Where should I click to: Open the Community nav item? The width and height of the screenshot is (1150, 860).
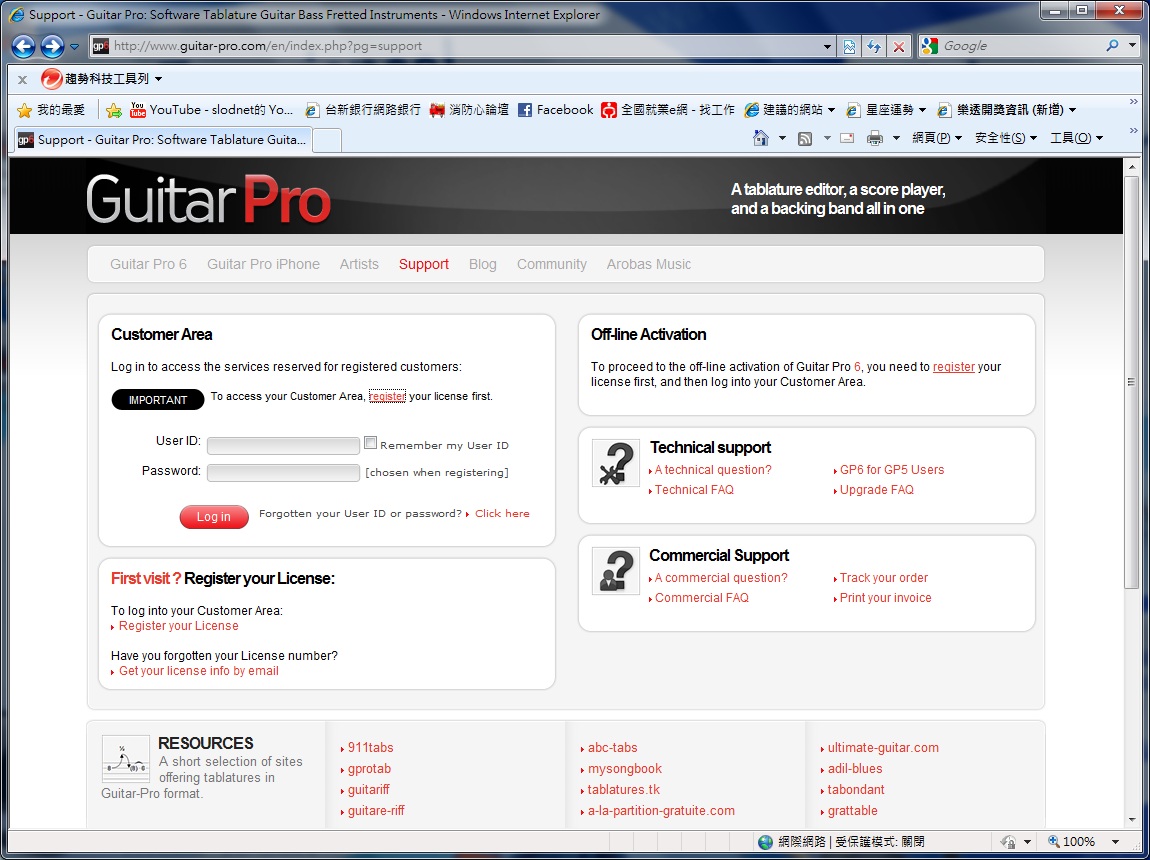tap(552, 265)
